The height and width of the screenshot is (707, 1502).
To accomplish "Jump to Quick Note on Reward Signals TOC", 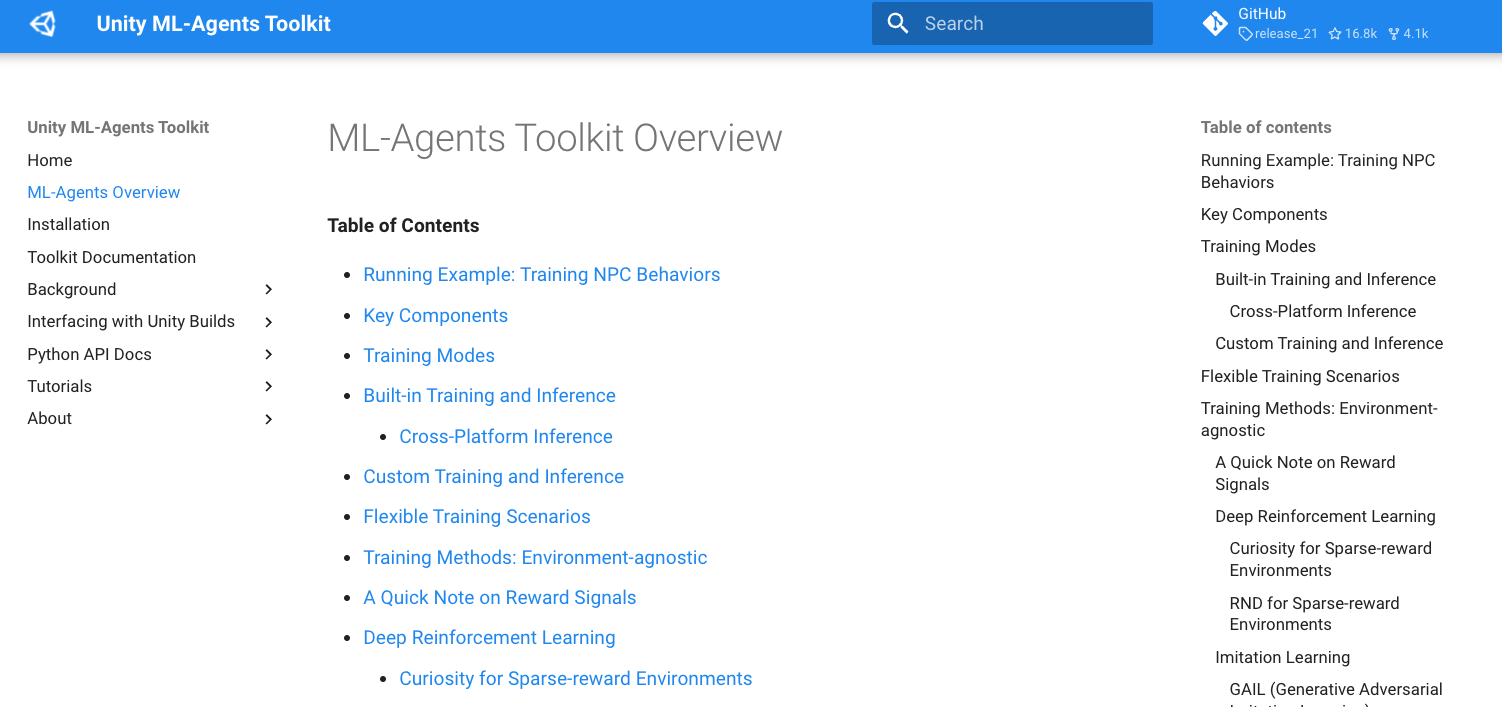I will point(1305,473).
